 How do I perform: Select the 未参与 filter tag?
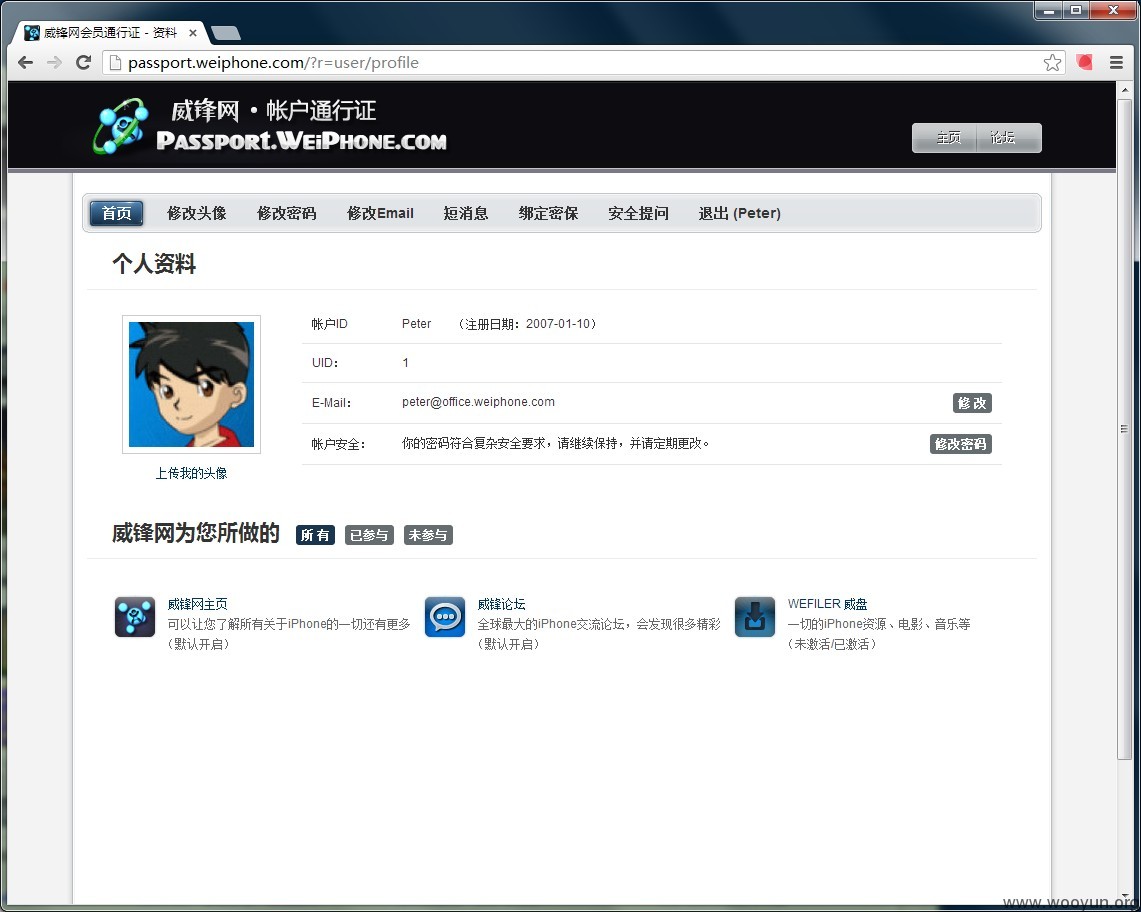pos(428,535)
